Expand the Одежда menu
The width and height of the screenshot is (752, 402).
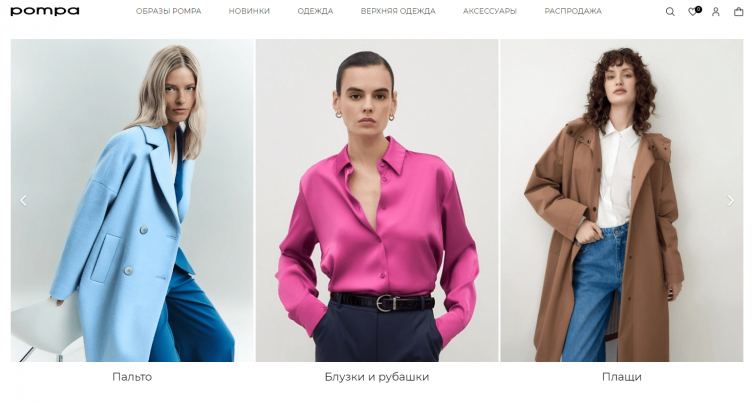315,11
